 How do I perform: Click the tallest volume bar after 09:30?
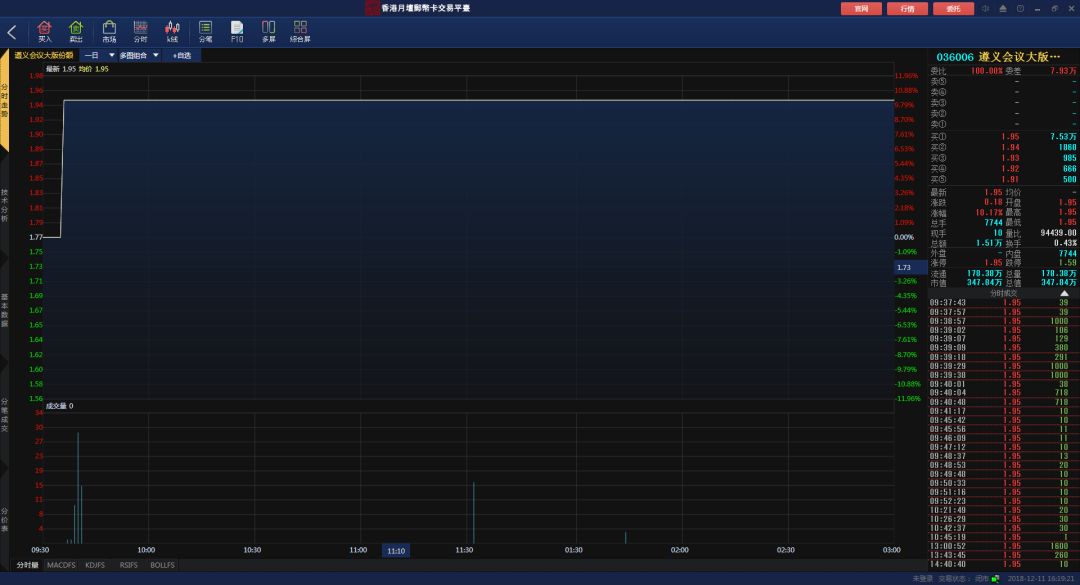[x=78, y=488]
